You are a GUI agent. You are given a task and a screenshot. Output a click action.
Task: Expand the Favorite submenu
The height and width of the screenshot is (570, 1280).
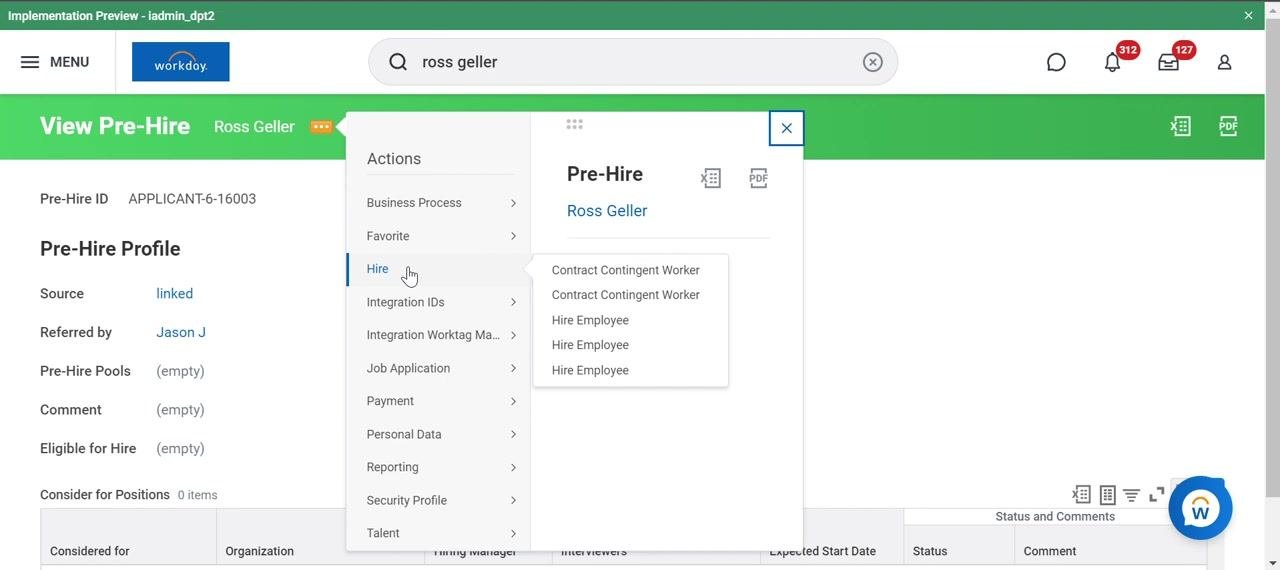click(x=440, y=236)
